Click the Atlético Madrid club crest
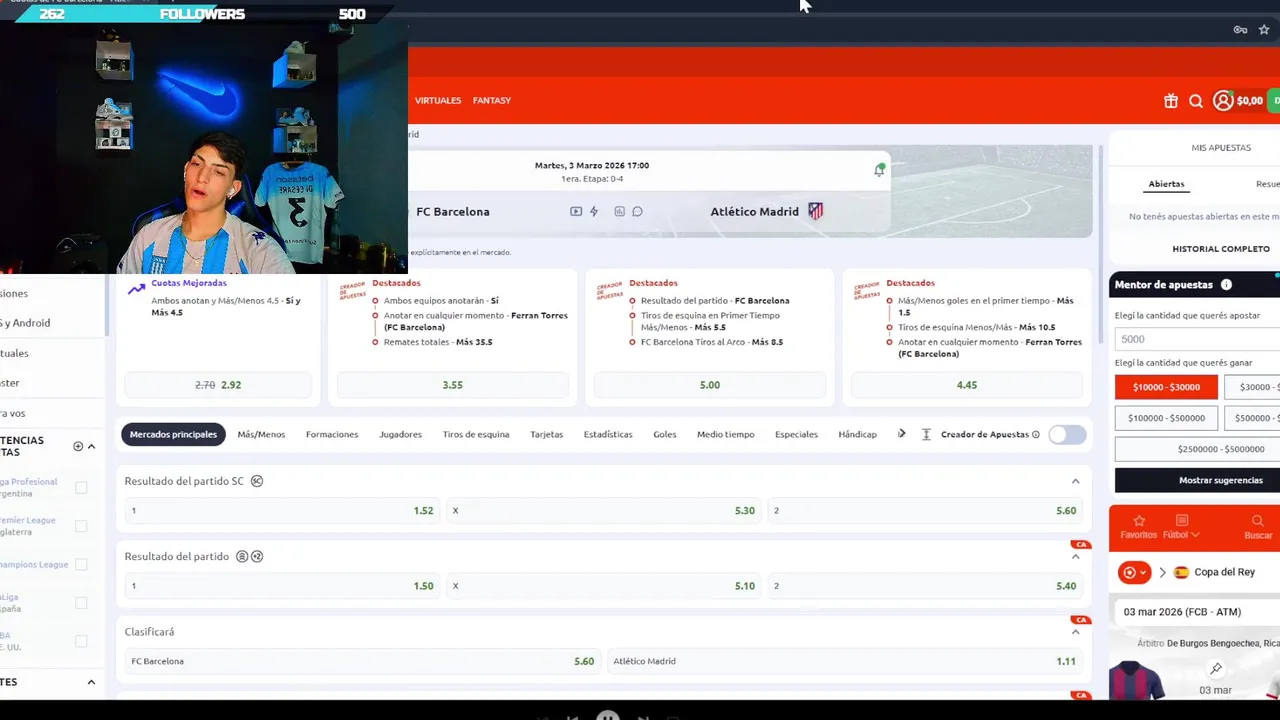Viewport: 1280px width, 720px height. [816, 211]
